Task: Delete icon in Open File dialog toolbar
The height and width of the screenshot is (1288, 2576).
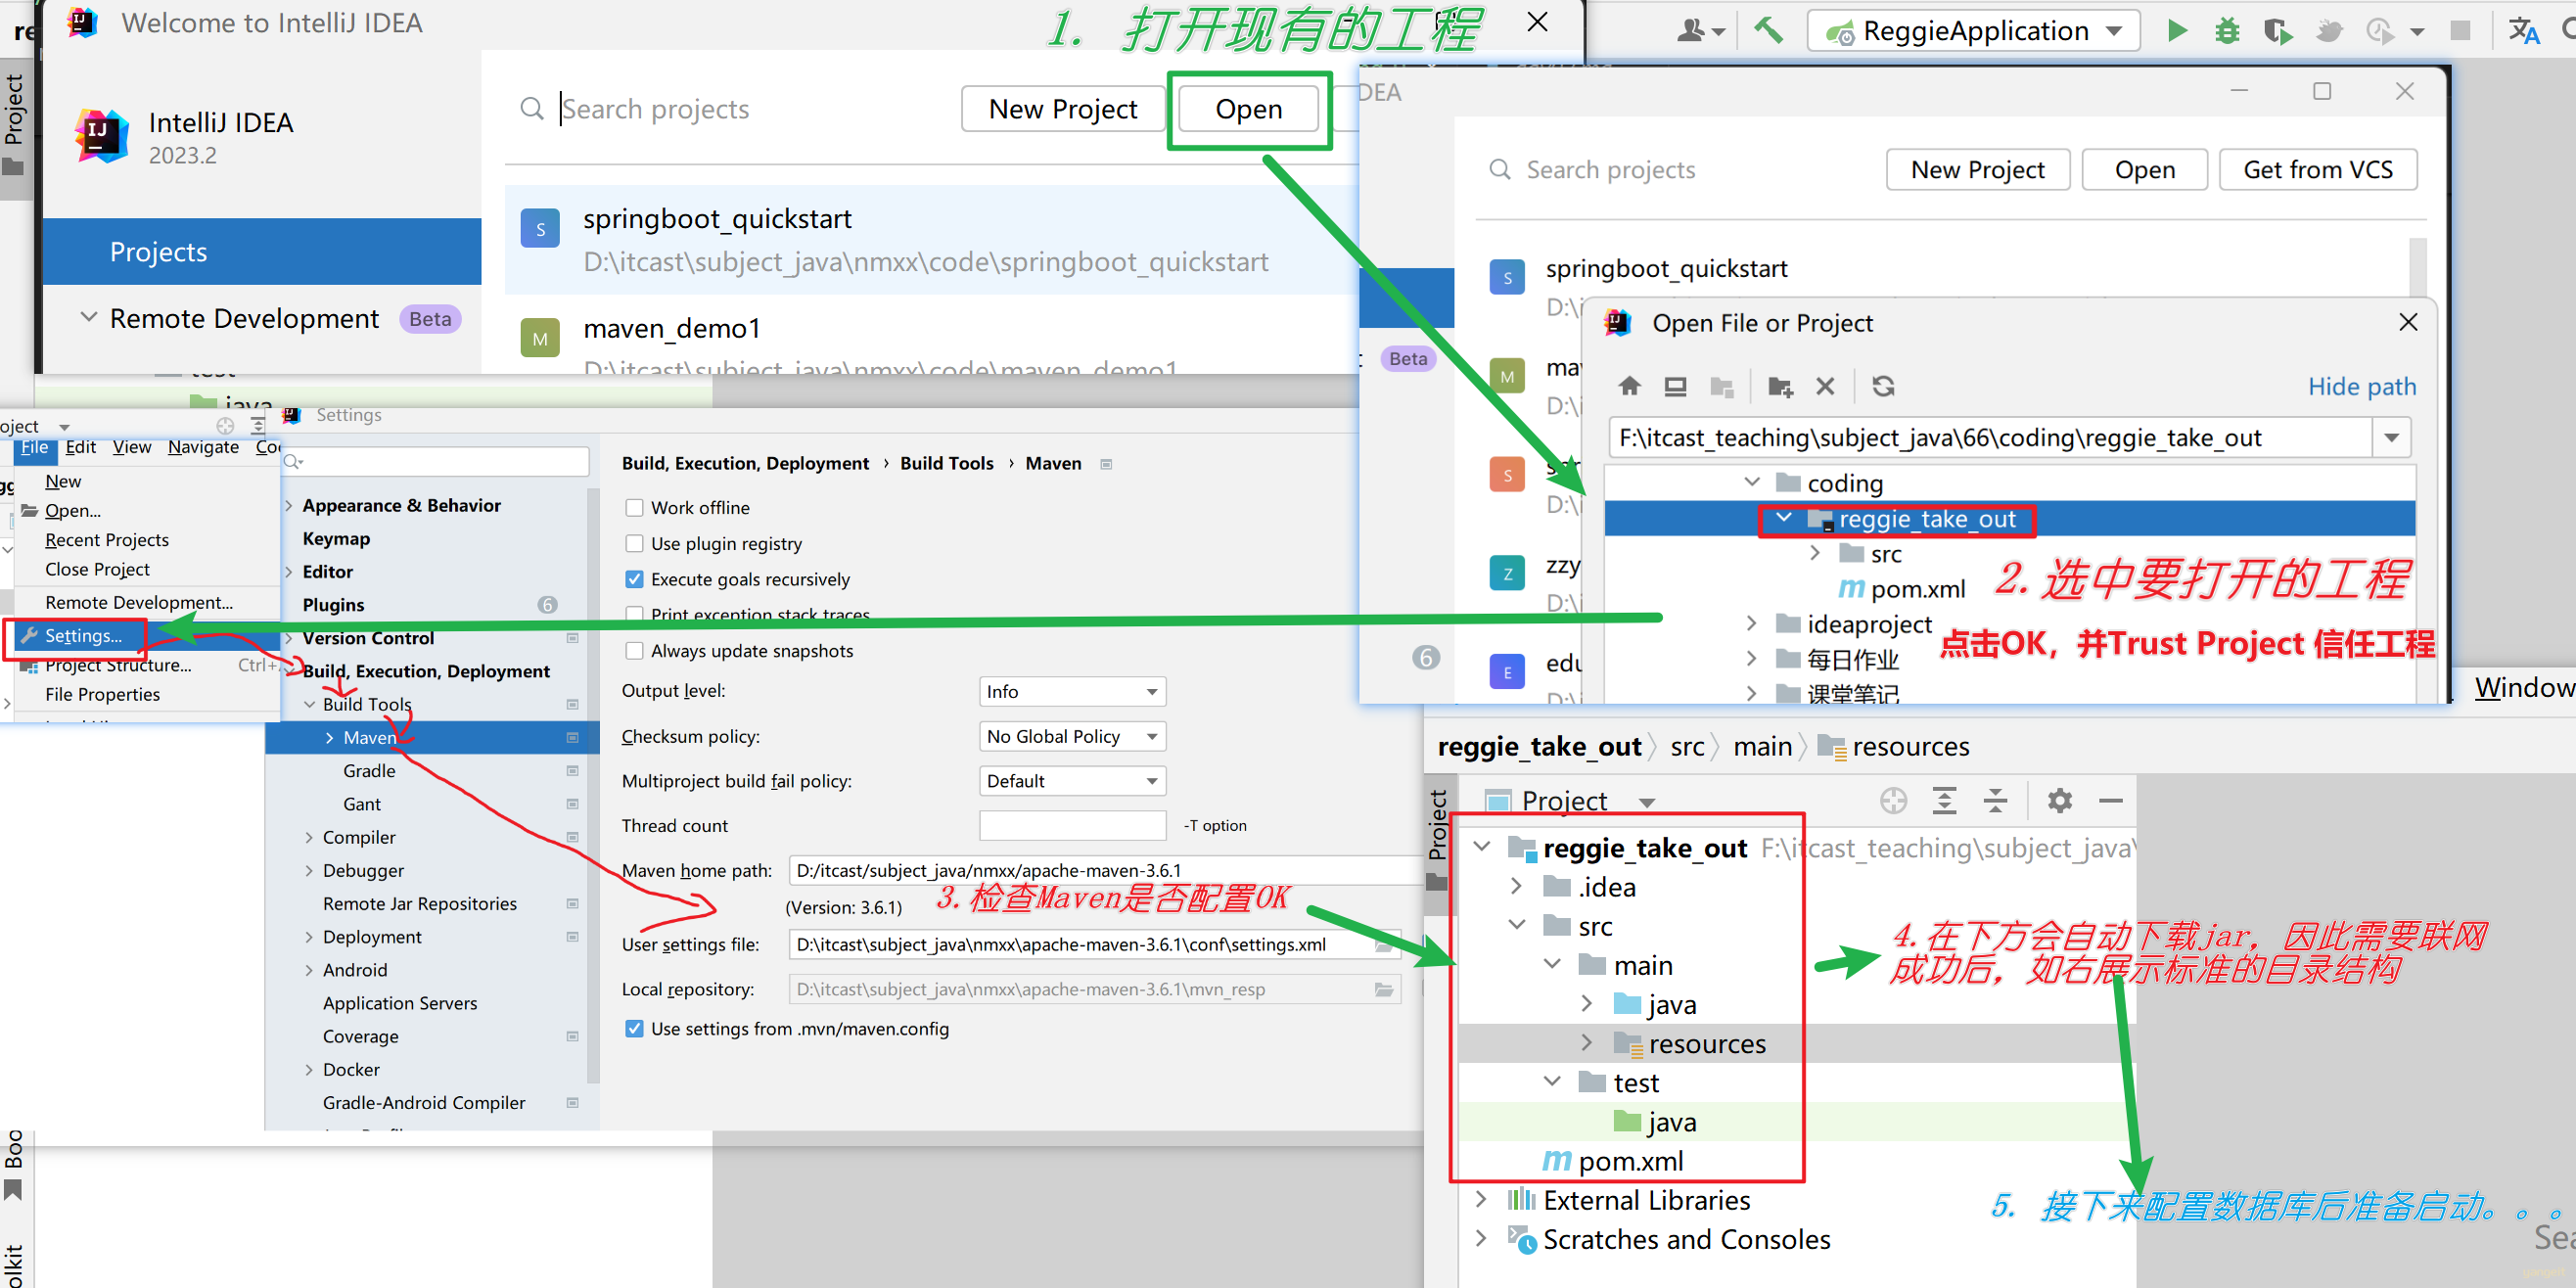Action: tap(1825, 386)
